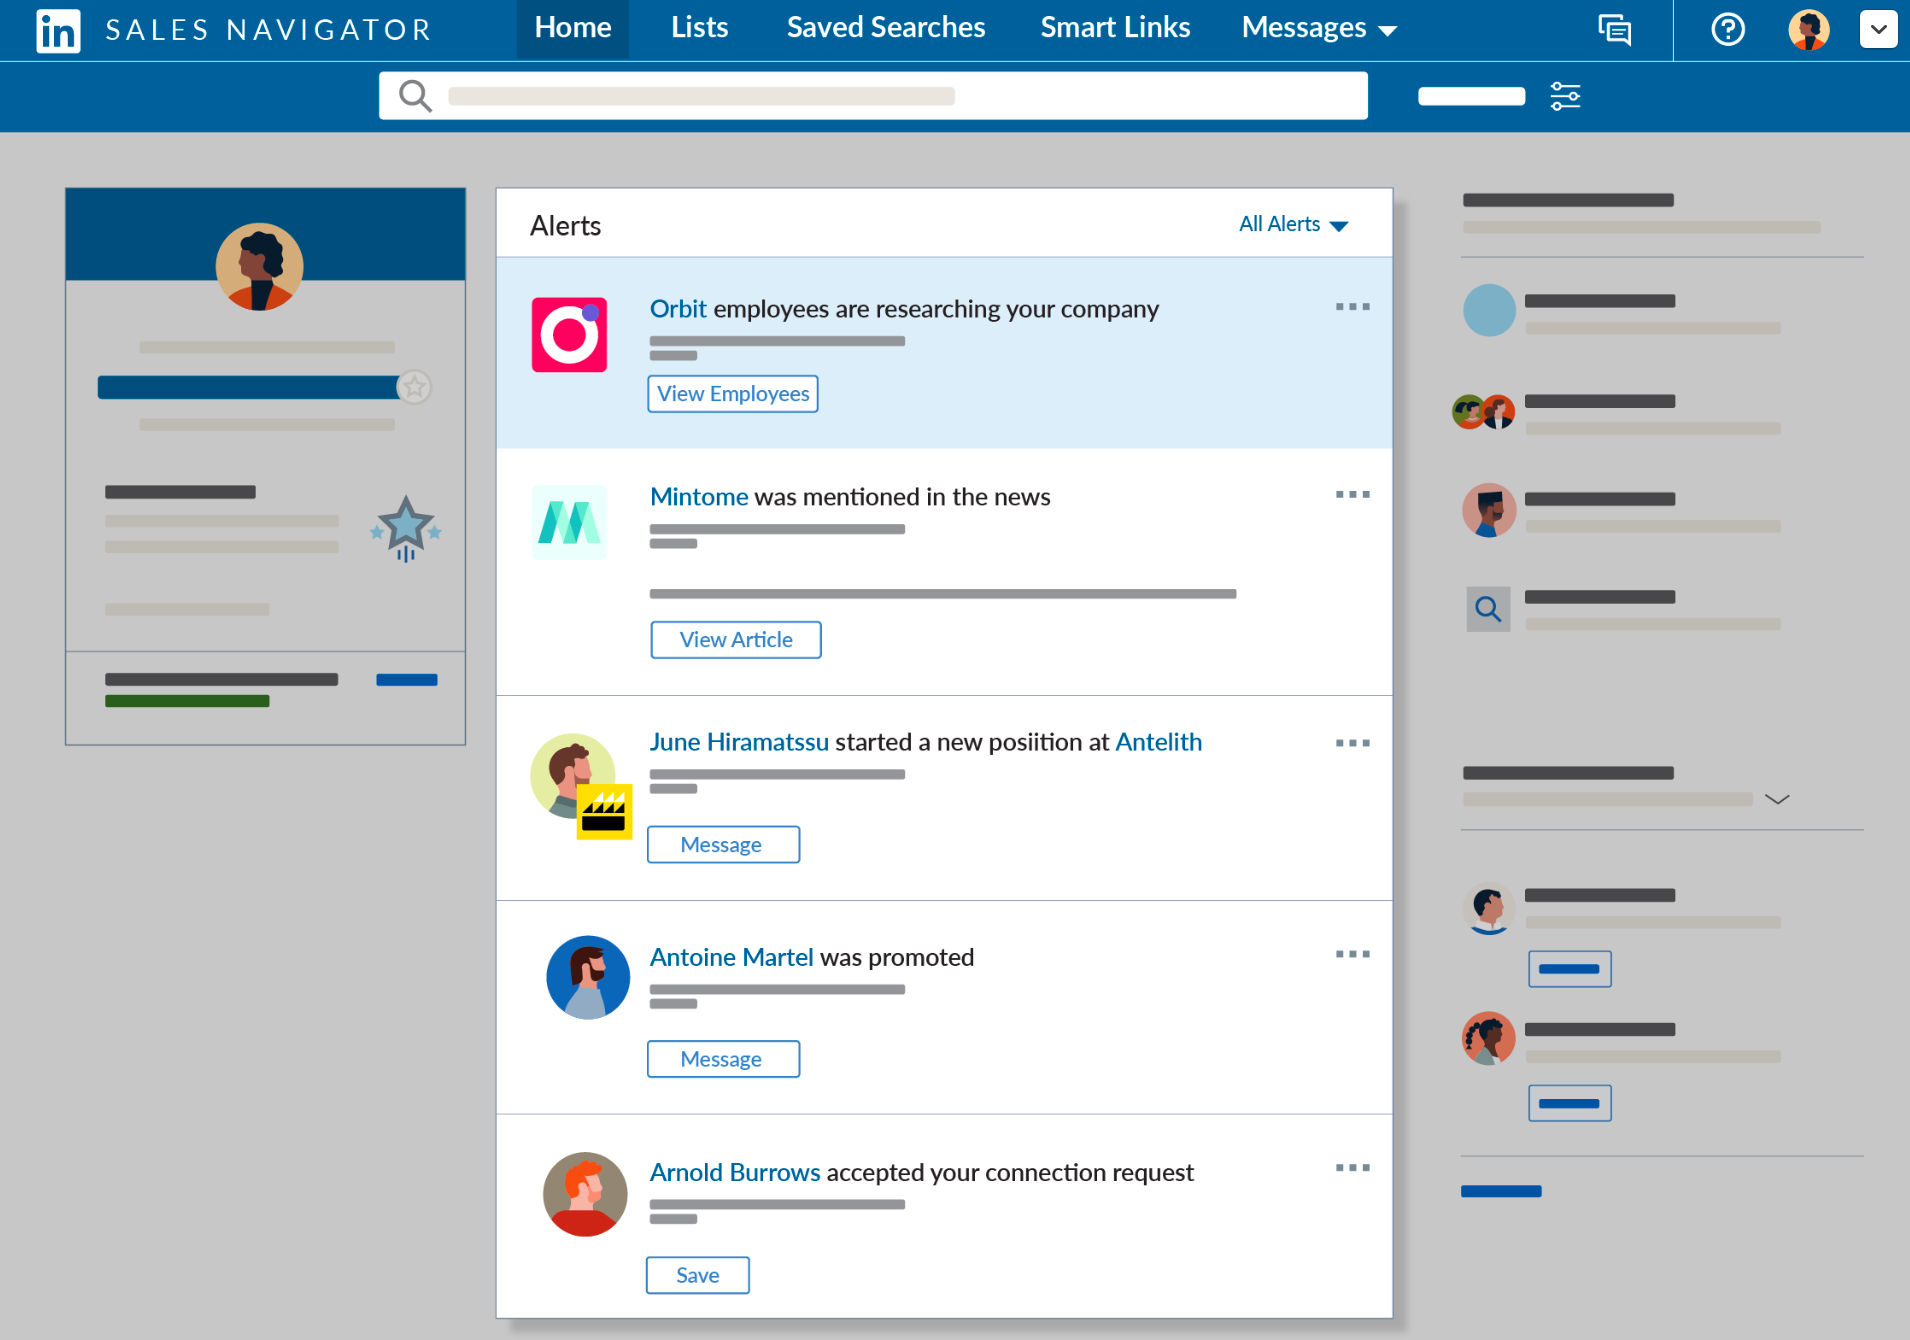Click the button under the second recommended lead
1910x1340 pixels.
[1569, 1103]
